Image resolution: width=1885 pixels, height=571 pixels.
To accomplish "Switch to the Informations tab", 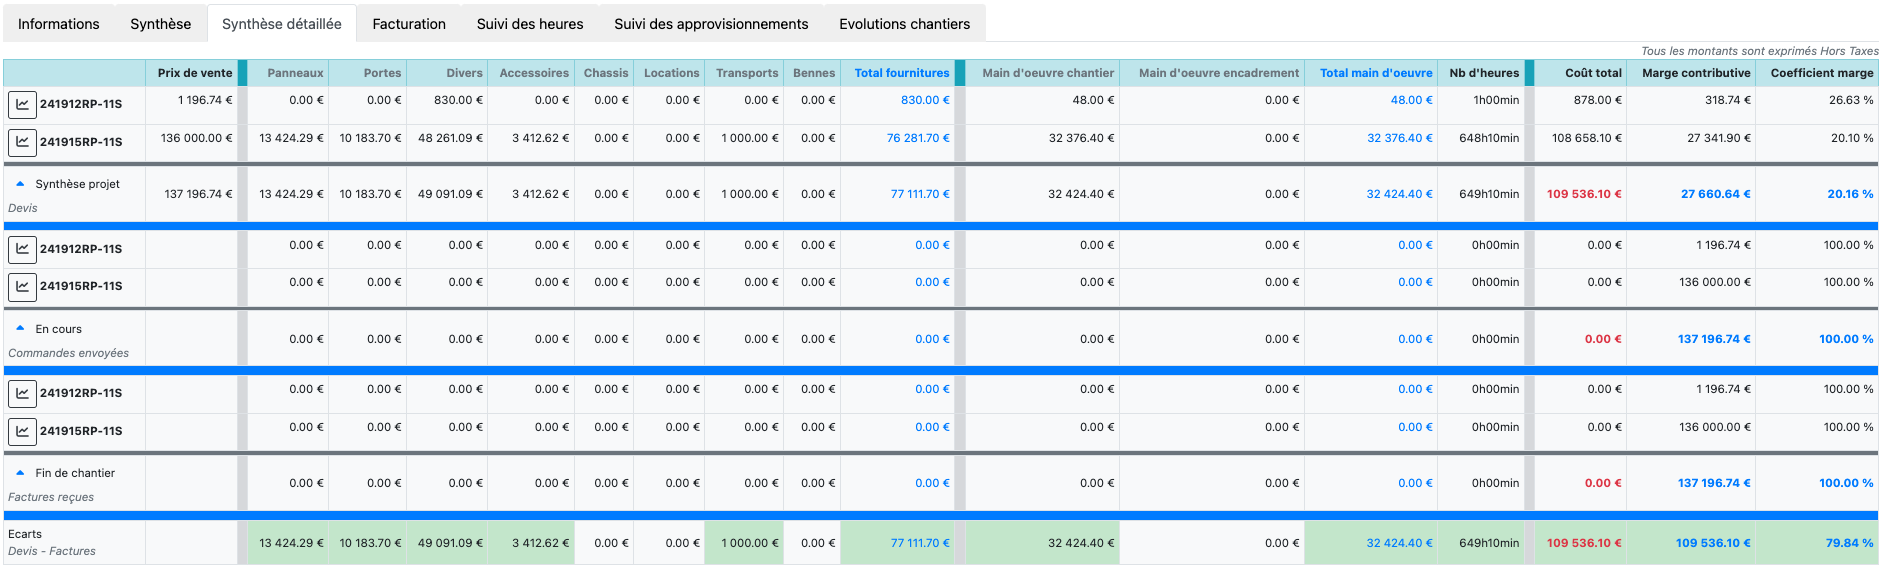I will [x=59, y=24].
